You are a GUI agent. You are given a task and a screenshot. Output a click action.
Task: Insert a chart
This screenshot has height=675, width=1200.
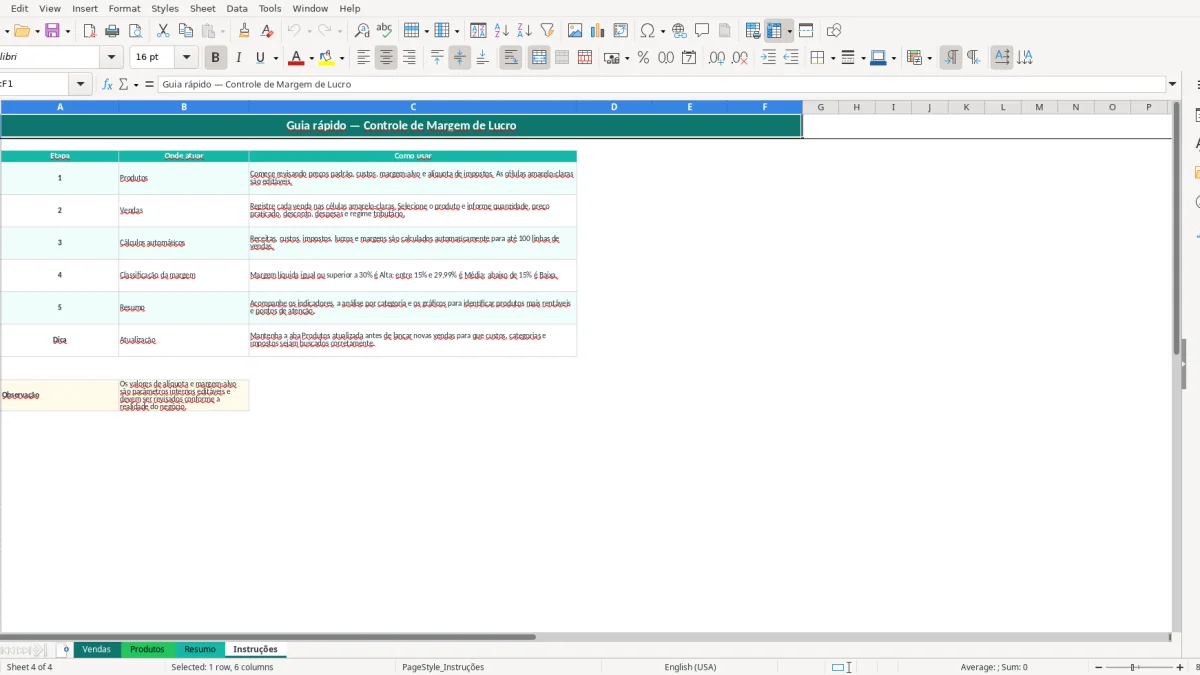tap(598, 31)
